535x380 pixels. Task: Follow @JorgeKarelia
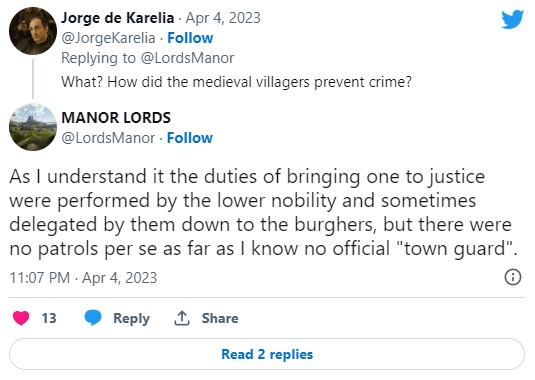(x=190, y=38)
